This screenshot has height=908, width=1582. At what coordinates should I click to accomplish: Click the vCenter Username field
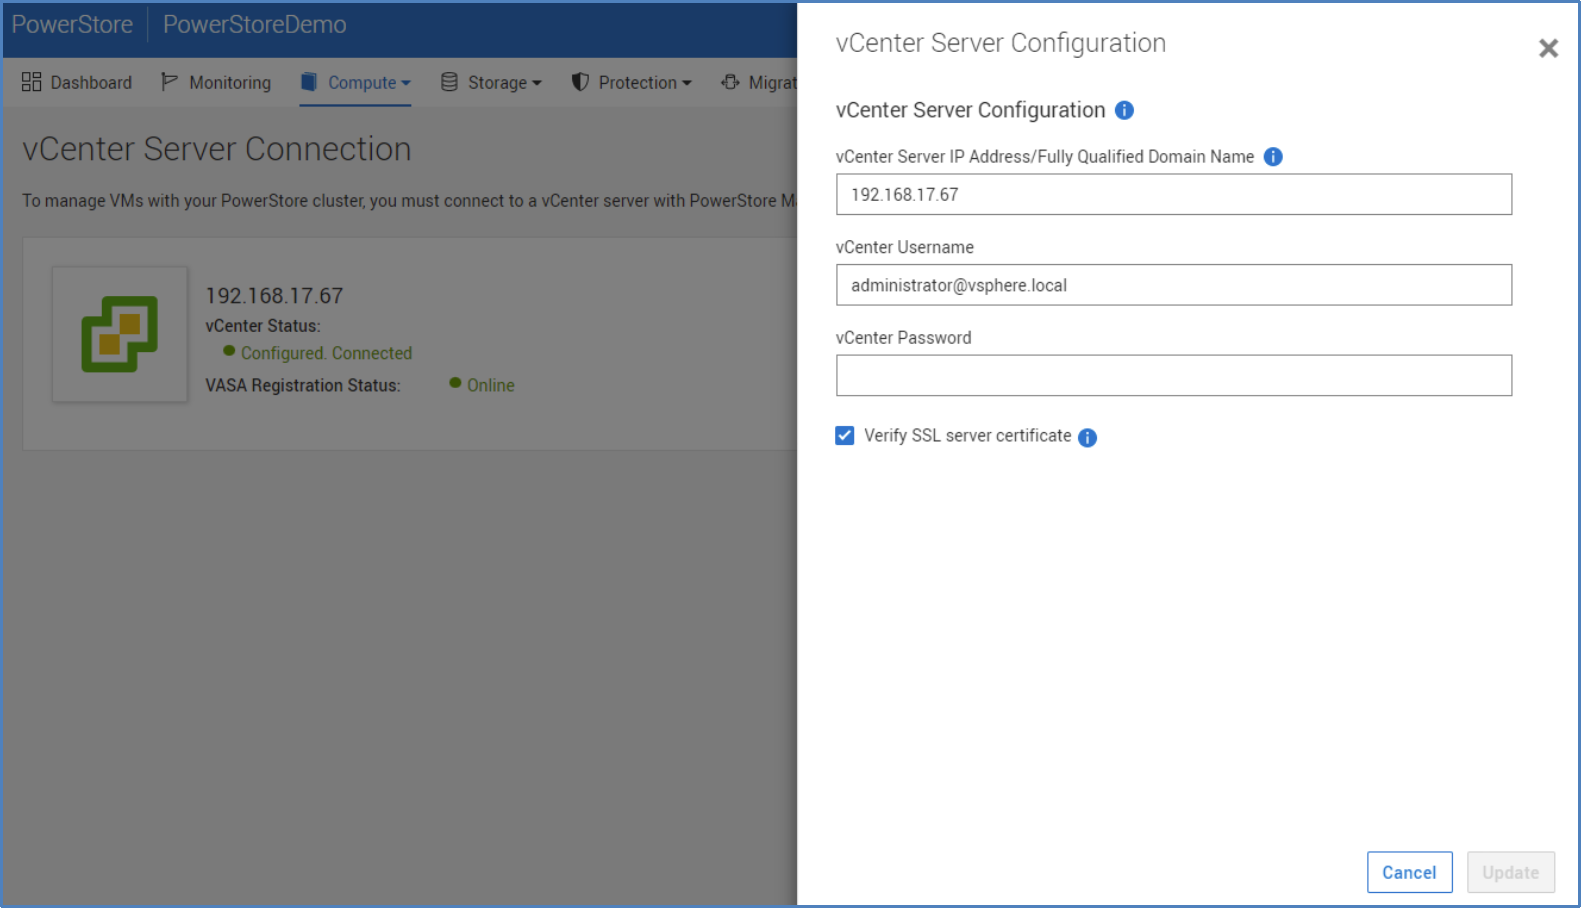[x=1174, y=285]
